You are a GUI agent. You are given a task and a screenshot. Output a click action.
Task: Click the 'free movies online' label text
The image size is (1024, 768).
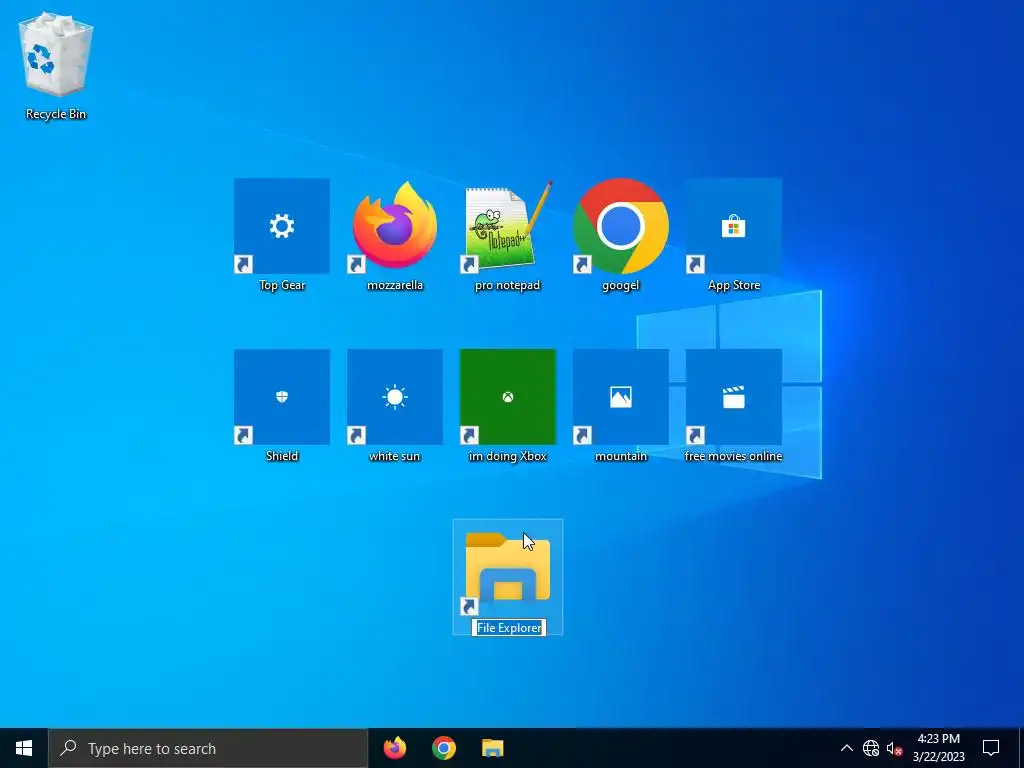[733, 456]
